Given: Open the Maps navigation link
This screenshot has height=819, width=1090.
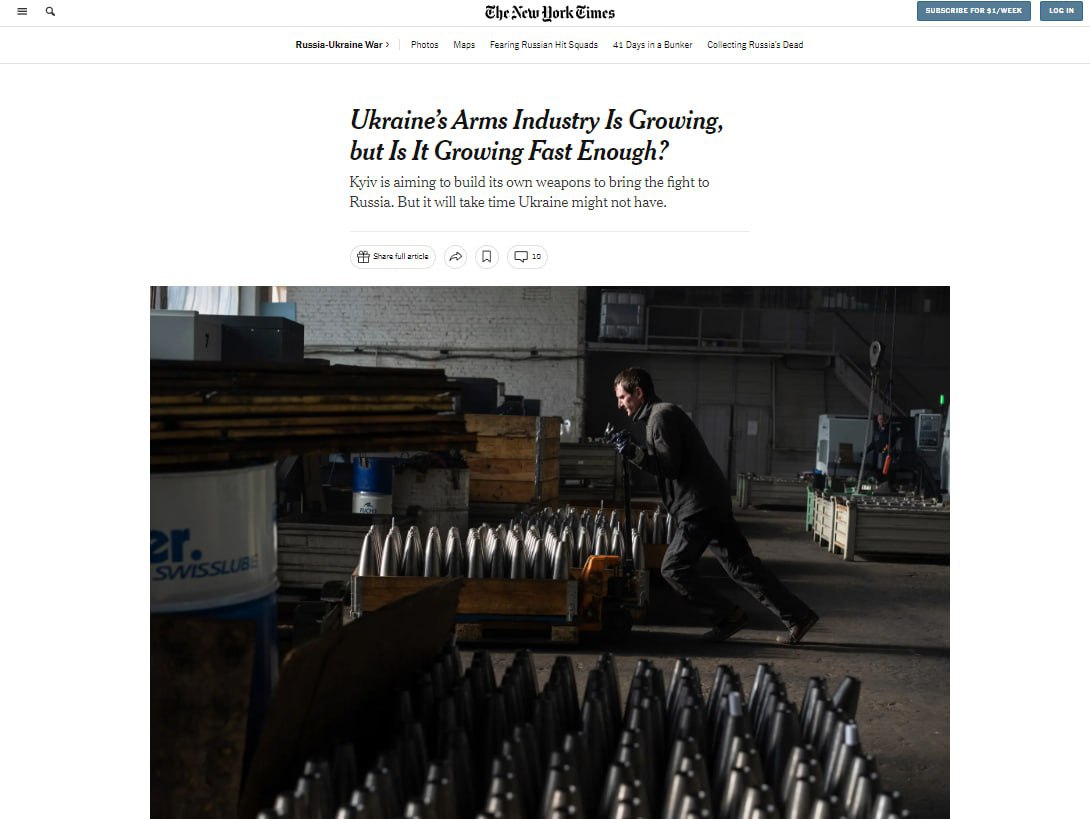Looking at the screenshot, I should pyautogui.click(x=464, y=44).
